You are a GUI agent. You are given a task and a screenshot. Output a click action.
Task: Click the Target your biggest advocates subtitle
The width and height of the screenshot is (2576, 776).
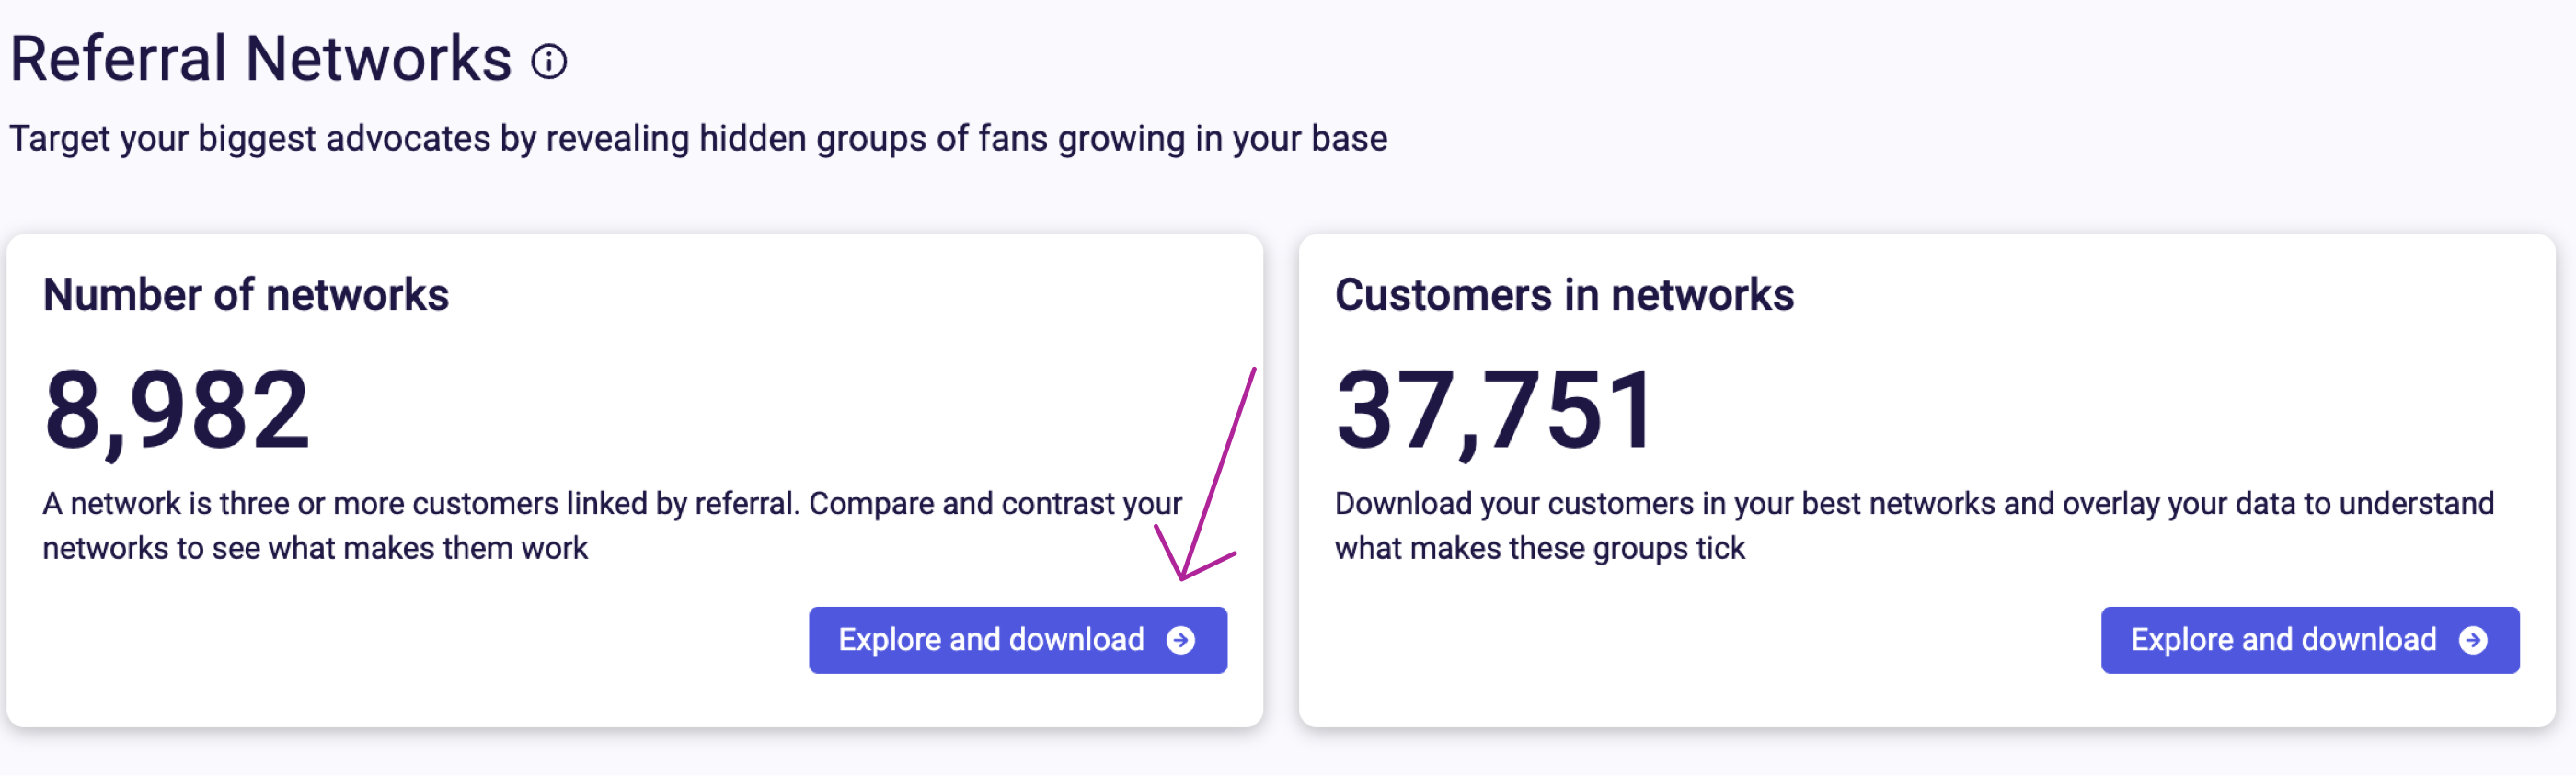click(698, 139)
